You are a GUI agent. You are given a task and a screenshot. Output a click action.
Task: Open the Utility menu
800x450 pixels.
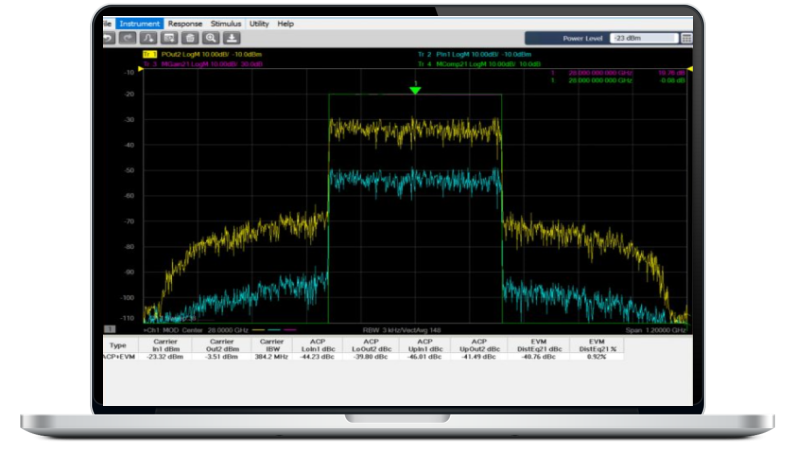pyautogui.click(x=259, y=23)
